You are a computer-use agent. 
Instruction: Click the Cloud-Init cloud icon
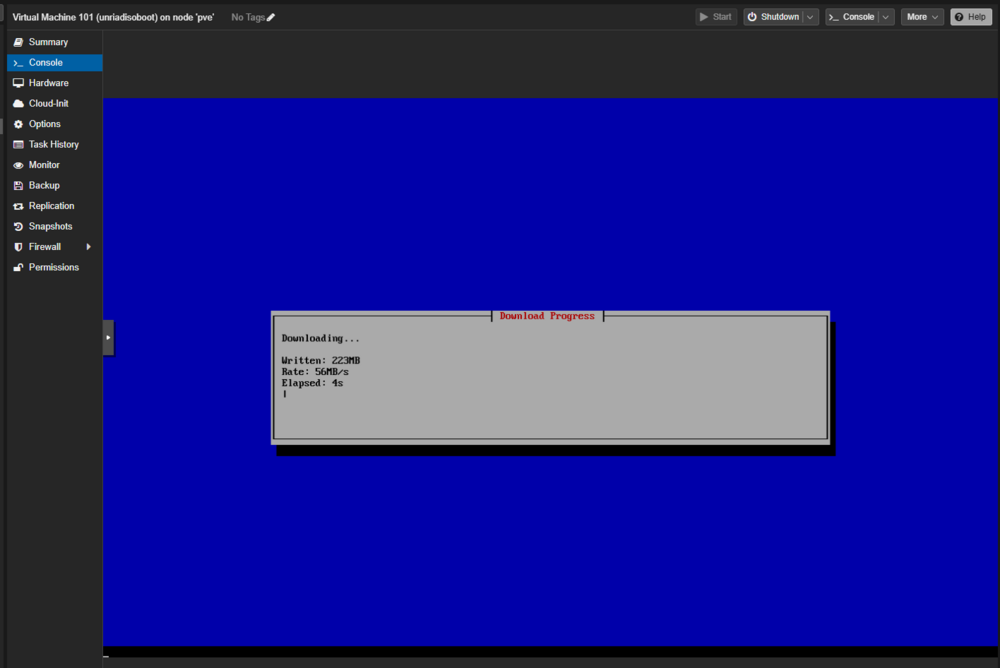[18, 103]
